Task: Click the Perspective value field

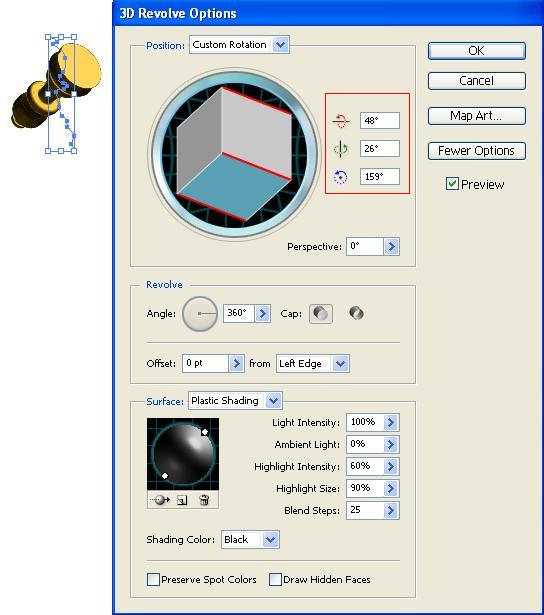Action: [365, 246]
